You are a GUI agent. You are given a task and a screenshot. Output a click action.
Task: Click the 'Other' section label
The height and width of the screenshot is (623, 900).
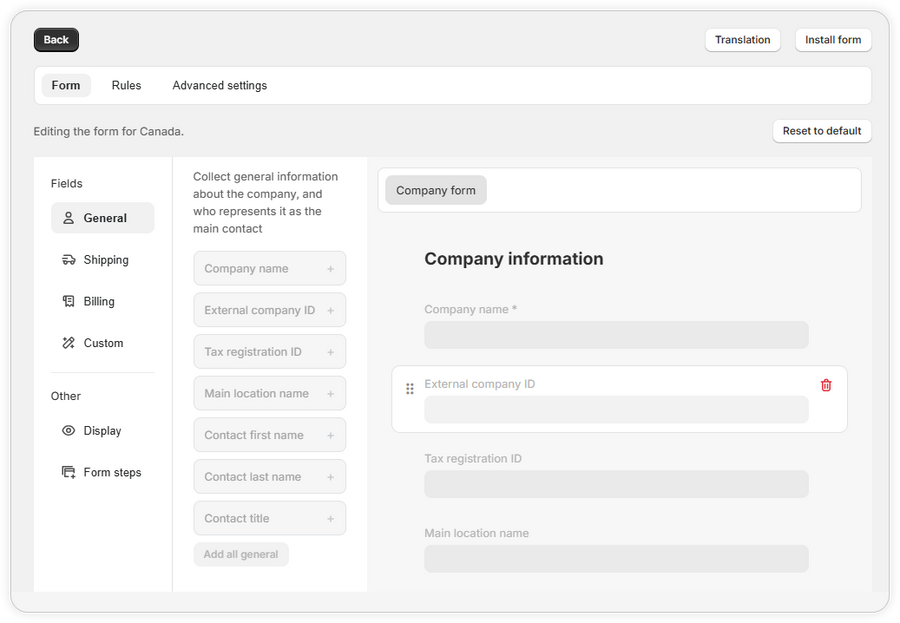tap(65, 396)
